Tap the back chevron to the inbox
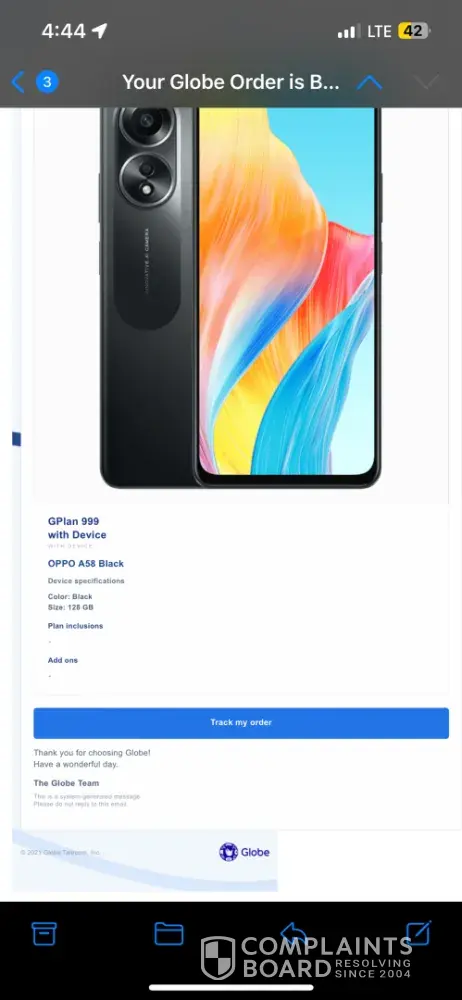Image resolution: width=462 pixels, height=1000 pixels. tap(18, 82)
